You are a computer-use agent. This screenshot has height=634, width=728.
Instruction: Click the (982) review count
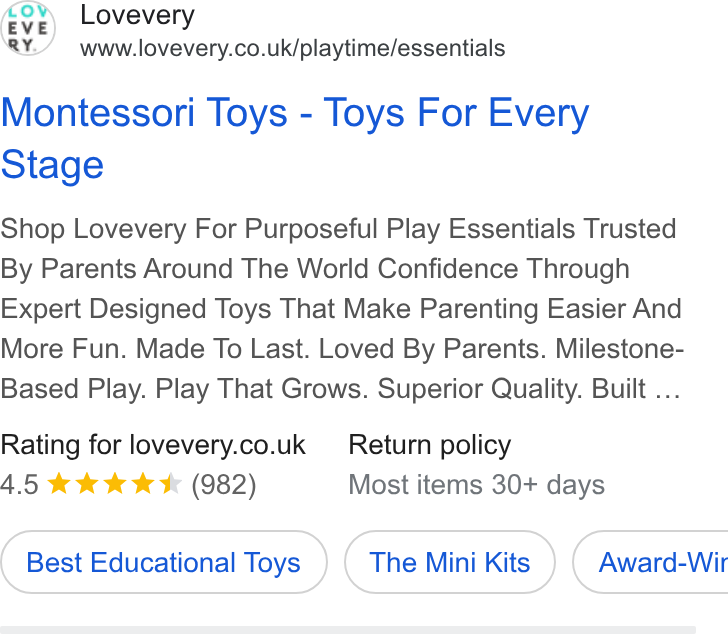[224, 485]
